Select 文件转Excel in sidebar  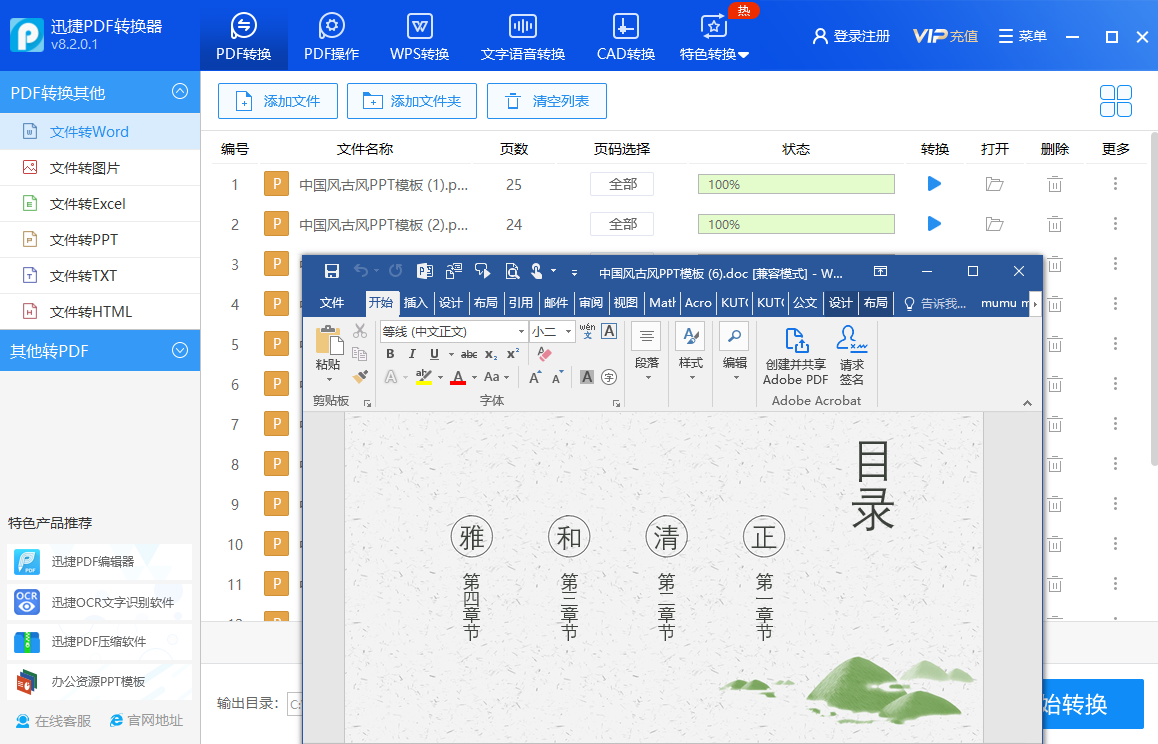click(100, 204)
